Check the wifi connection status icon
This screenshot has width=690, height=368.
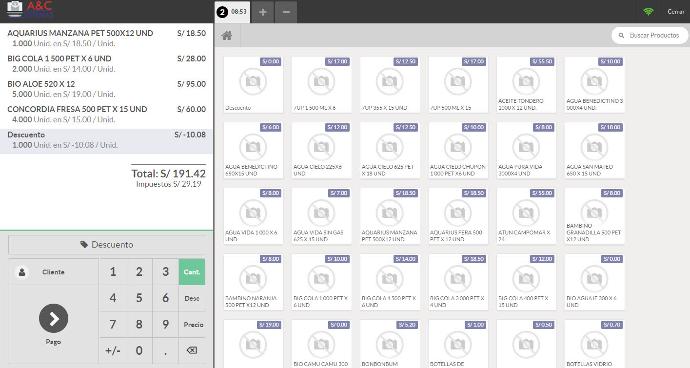(648, 11)
